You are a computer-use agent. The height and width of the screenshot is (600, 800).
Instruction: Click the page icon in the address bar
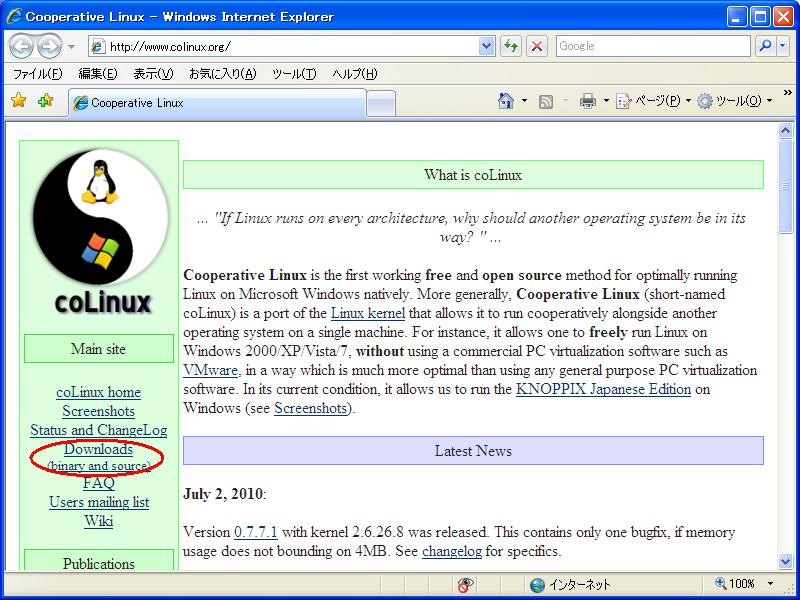[98, 46]
